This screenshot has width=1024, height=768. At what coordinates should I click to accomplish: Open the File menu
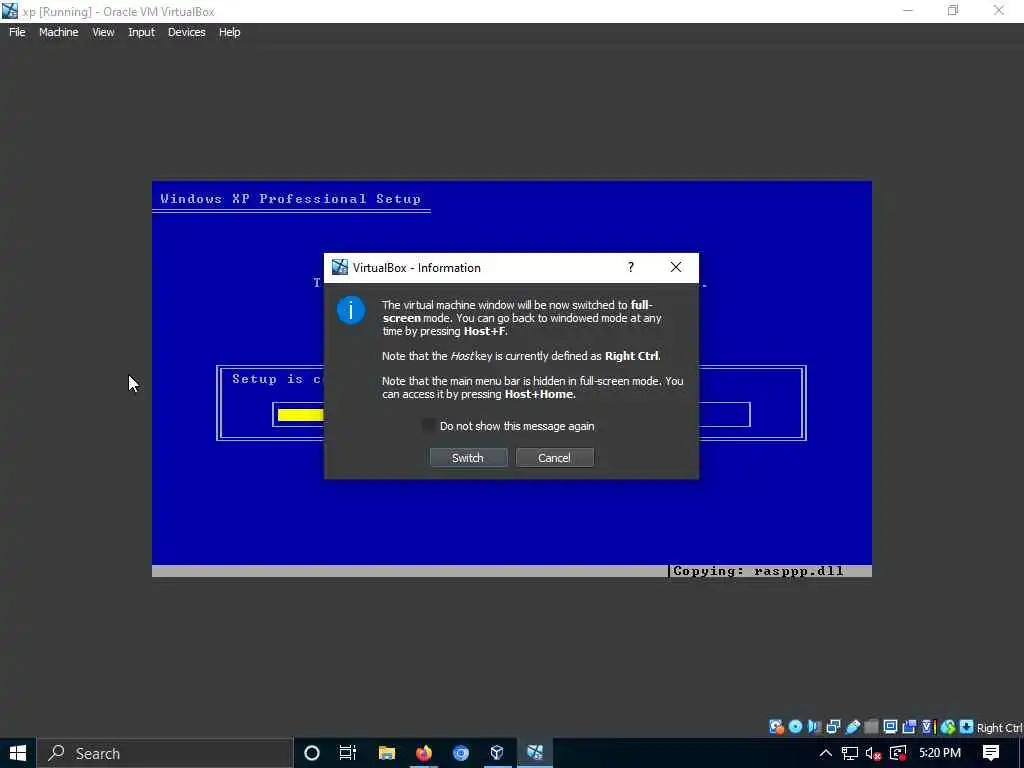click(17, 32)
